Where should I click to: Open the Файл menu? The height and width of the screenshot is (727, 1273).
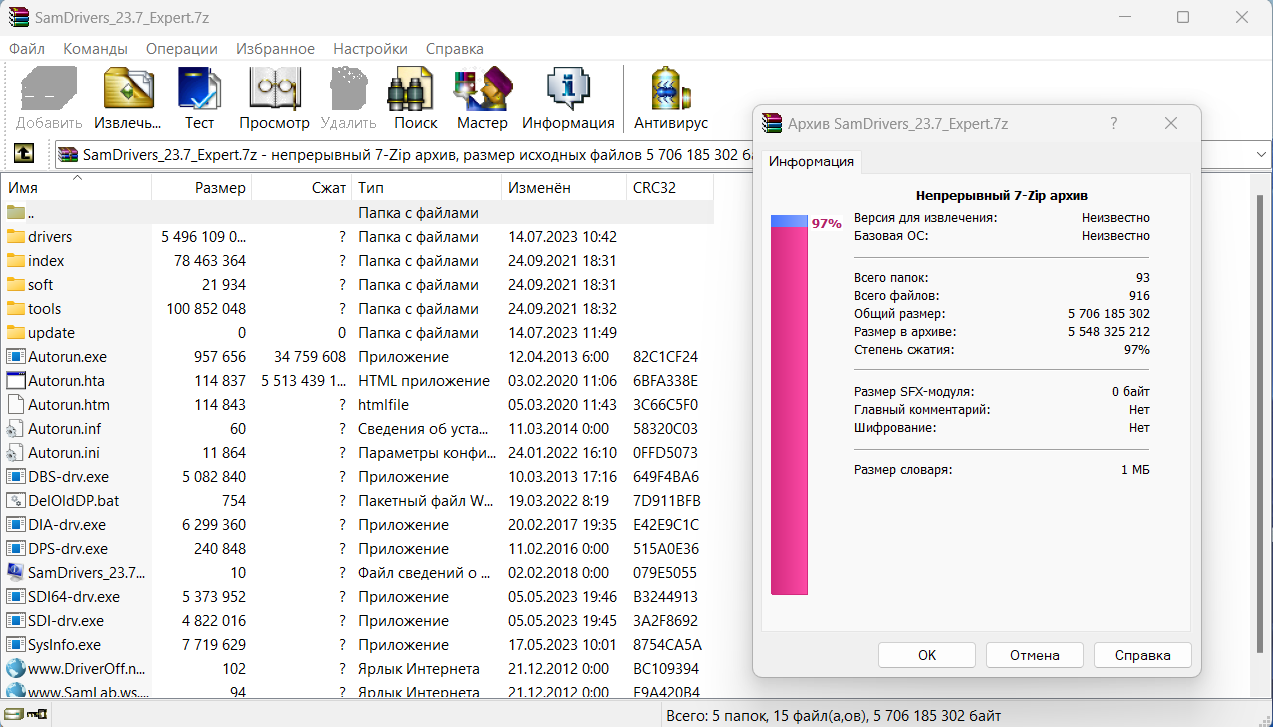pos(27,49)
